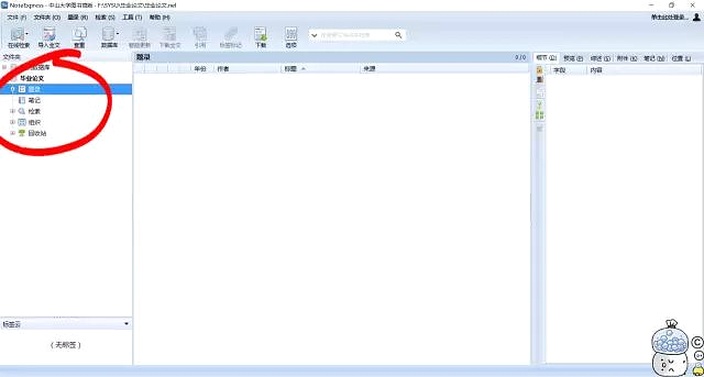The width and height of the screenshot is (704, 377).
Task: Click the 题录 list panel title
Action: [143, 57]
